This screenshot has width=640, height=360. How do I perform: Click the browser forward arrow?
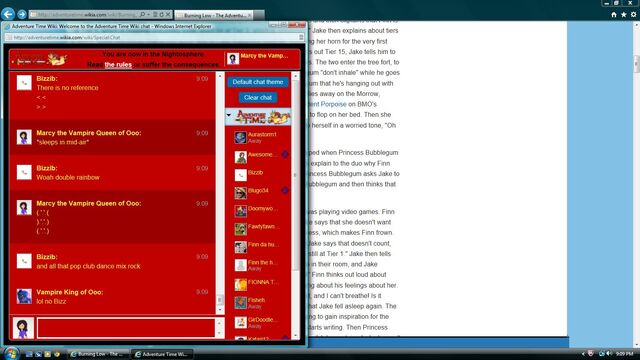pos(22,15)
